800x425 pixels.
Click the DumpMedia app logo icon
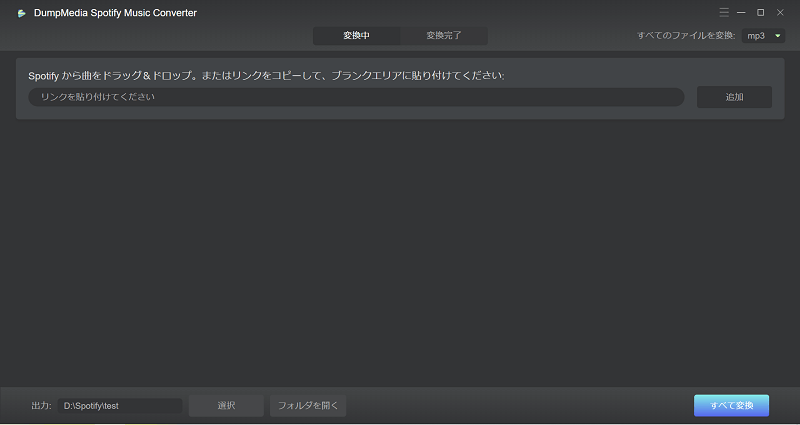pos(21,13)
